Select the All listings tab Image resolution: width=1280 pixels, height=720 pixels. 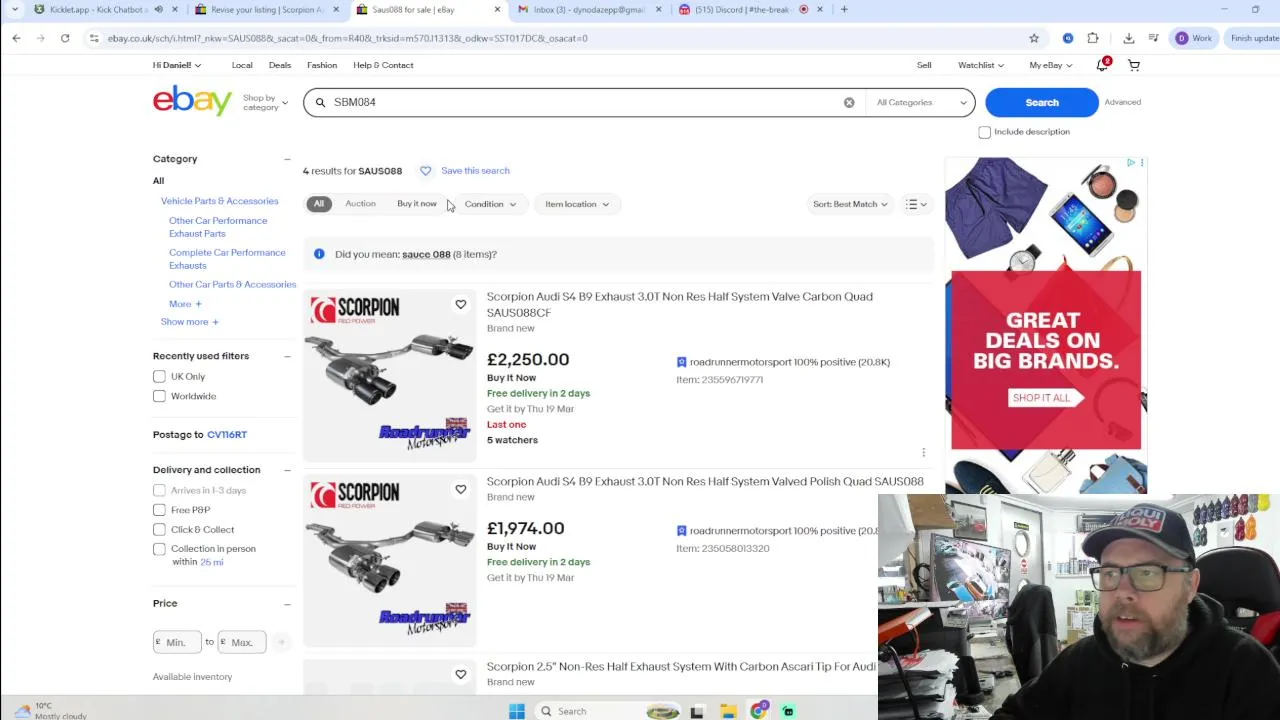point(319,204)
